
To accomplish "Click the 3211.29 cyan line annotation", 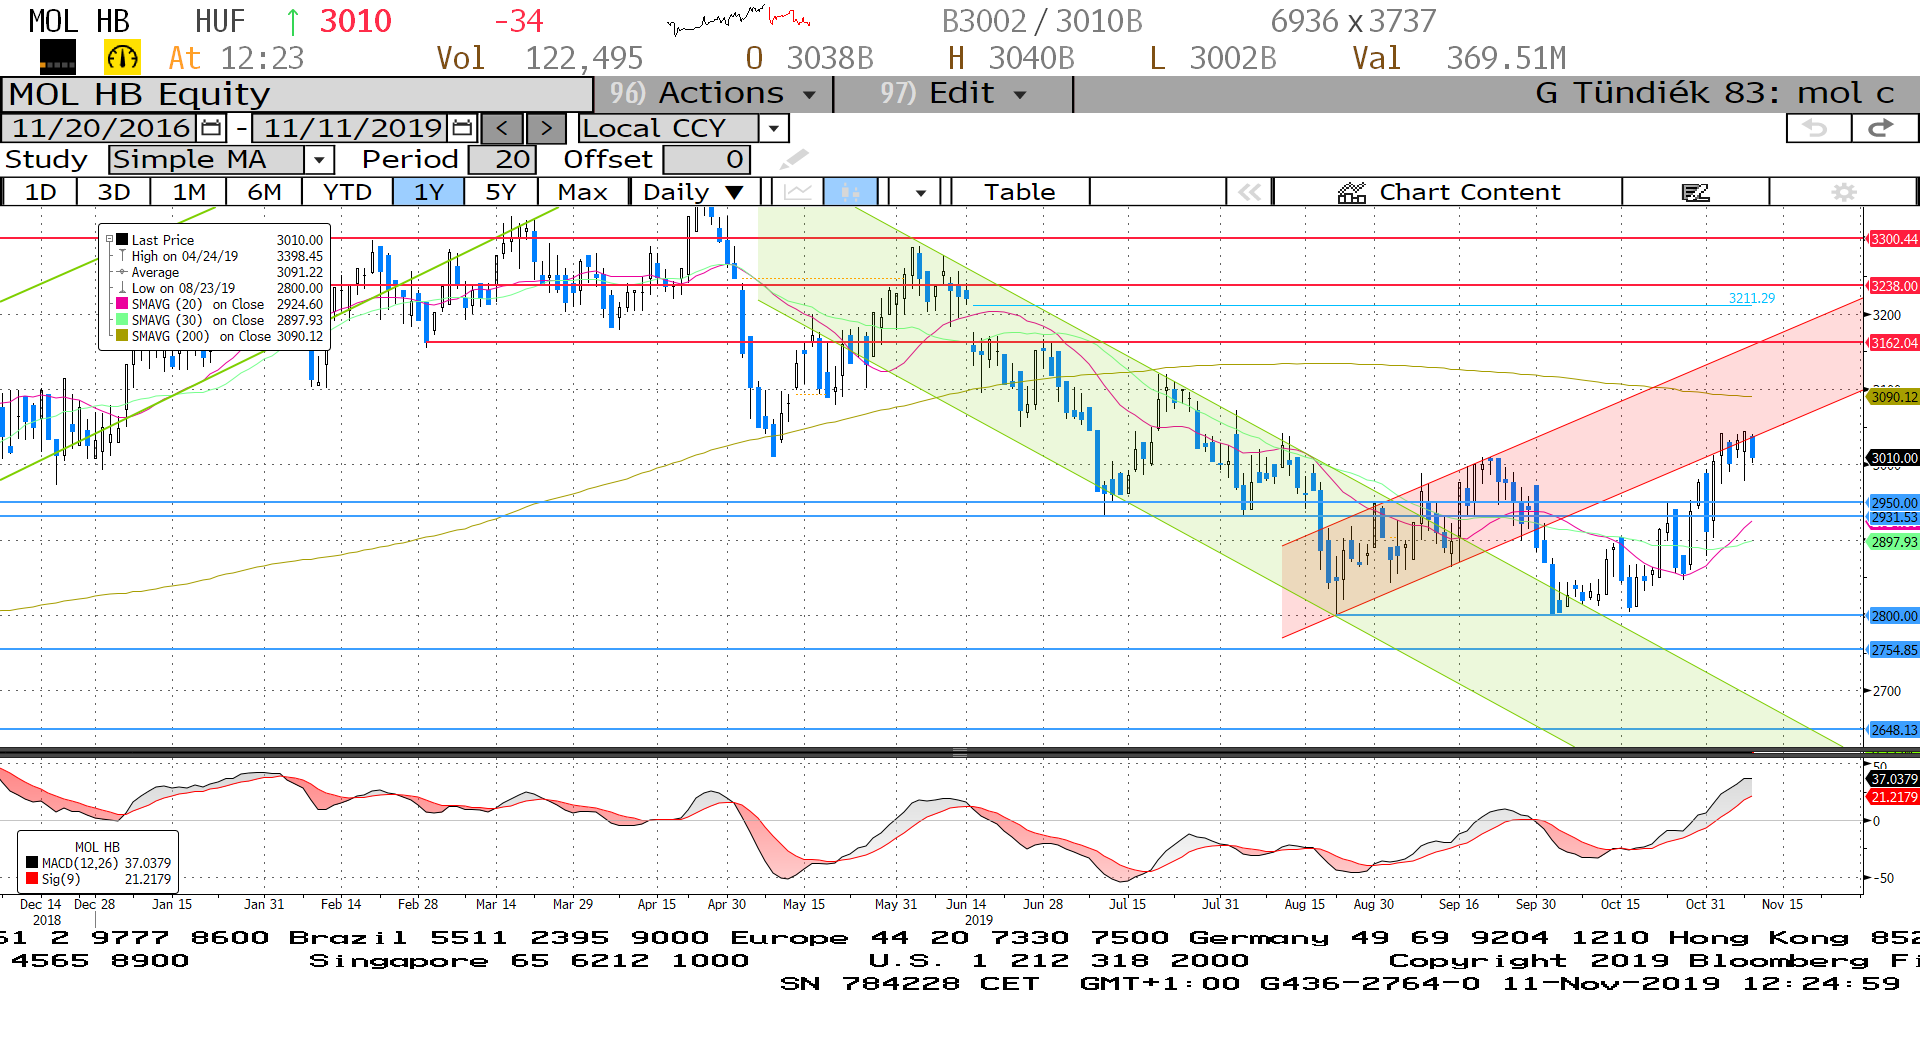I will pyautogui.click(x=1752, y=298).
